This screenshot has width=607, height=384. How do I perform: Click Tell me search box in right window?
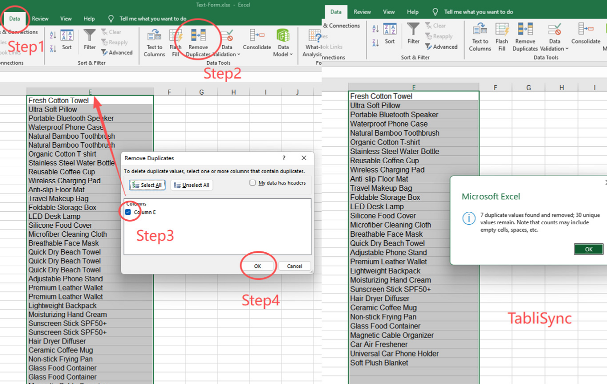(x=478, y=12)
